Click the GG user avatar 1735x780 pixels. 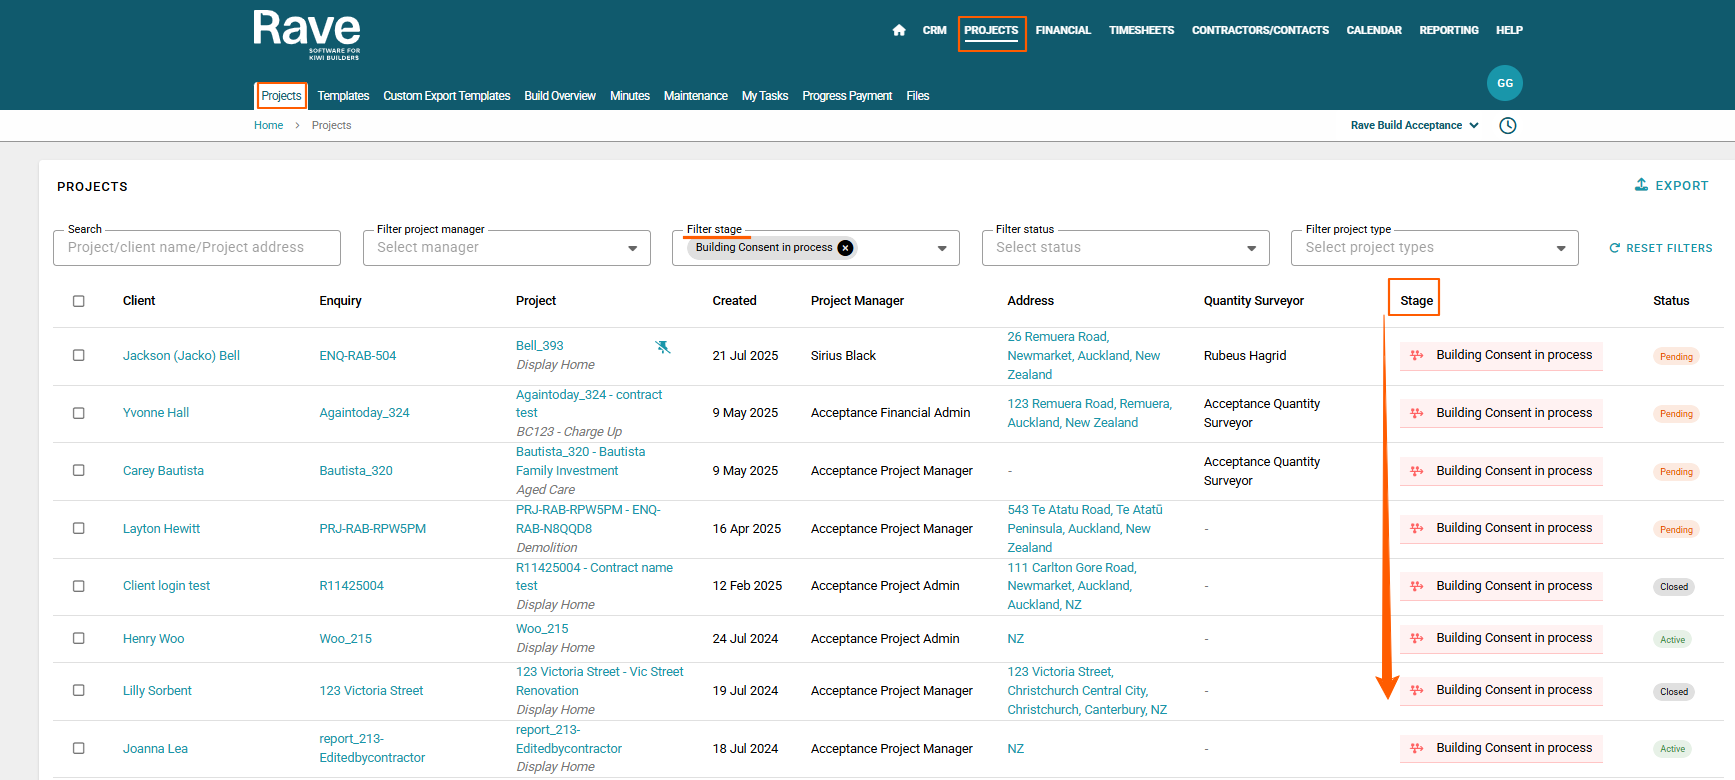[1505, 83]
